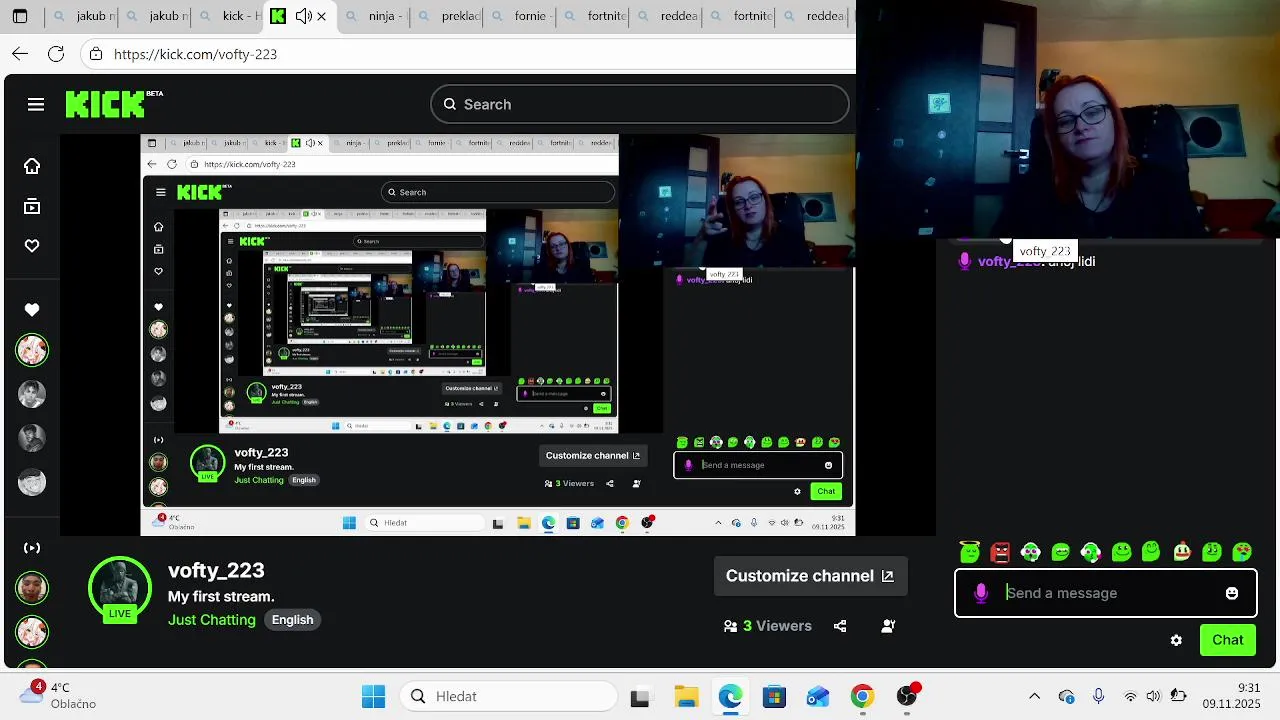Open the emoji picker in message box
Viewport: 1280px width, 720px height.
pos(1232,593)
